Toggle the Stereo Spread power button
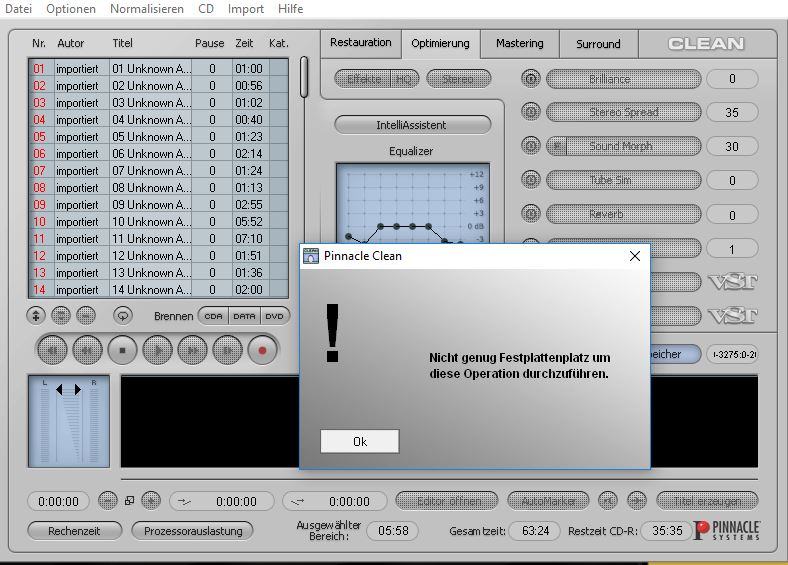Screen dimensions: 788x565 (x=531, y=112)
